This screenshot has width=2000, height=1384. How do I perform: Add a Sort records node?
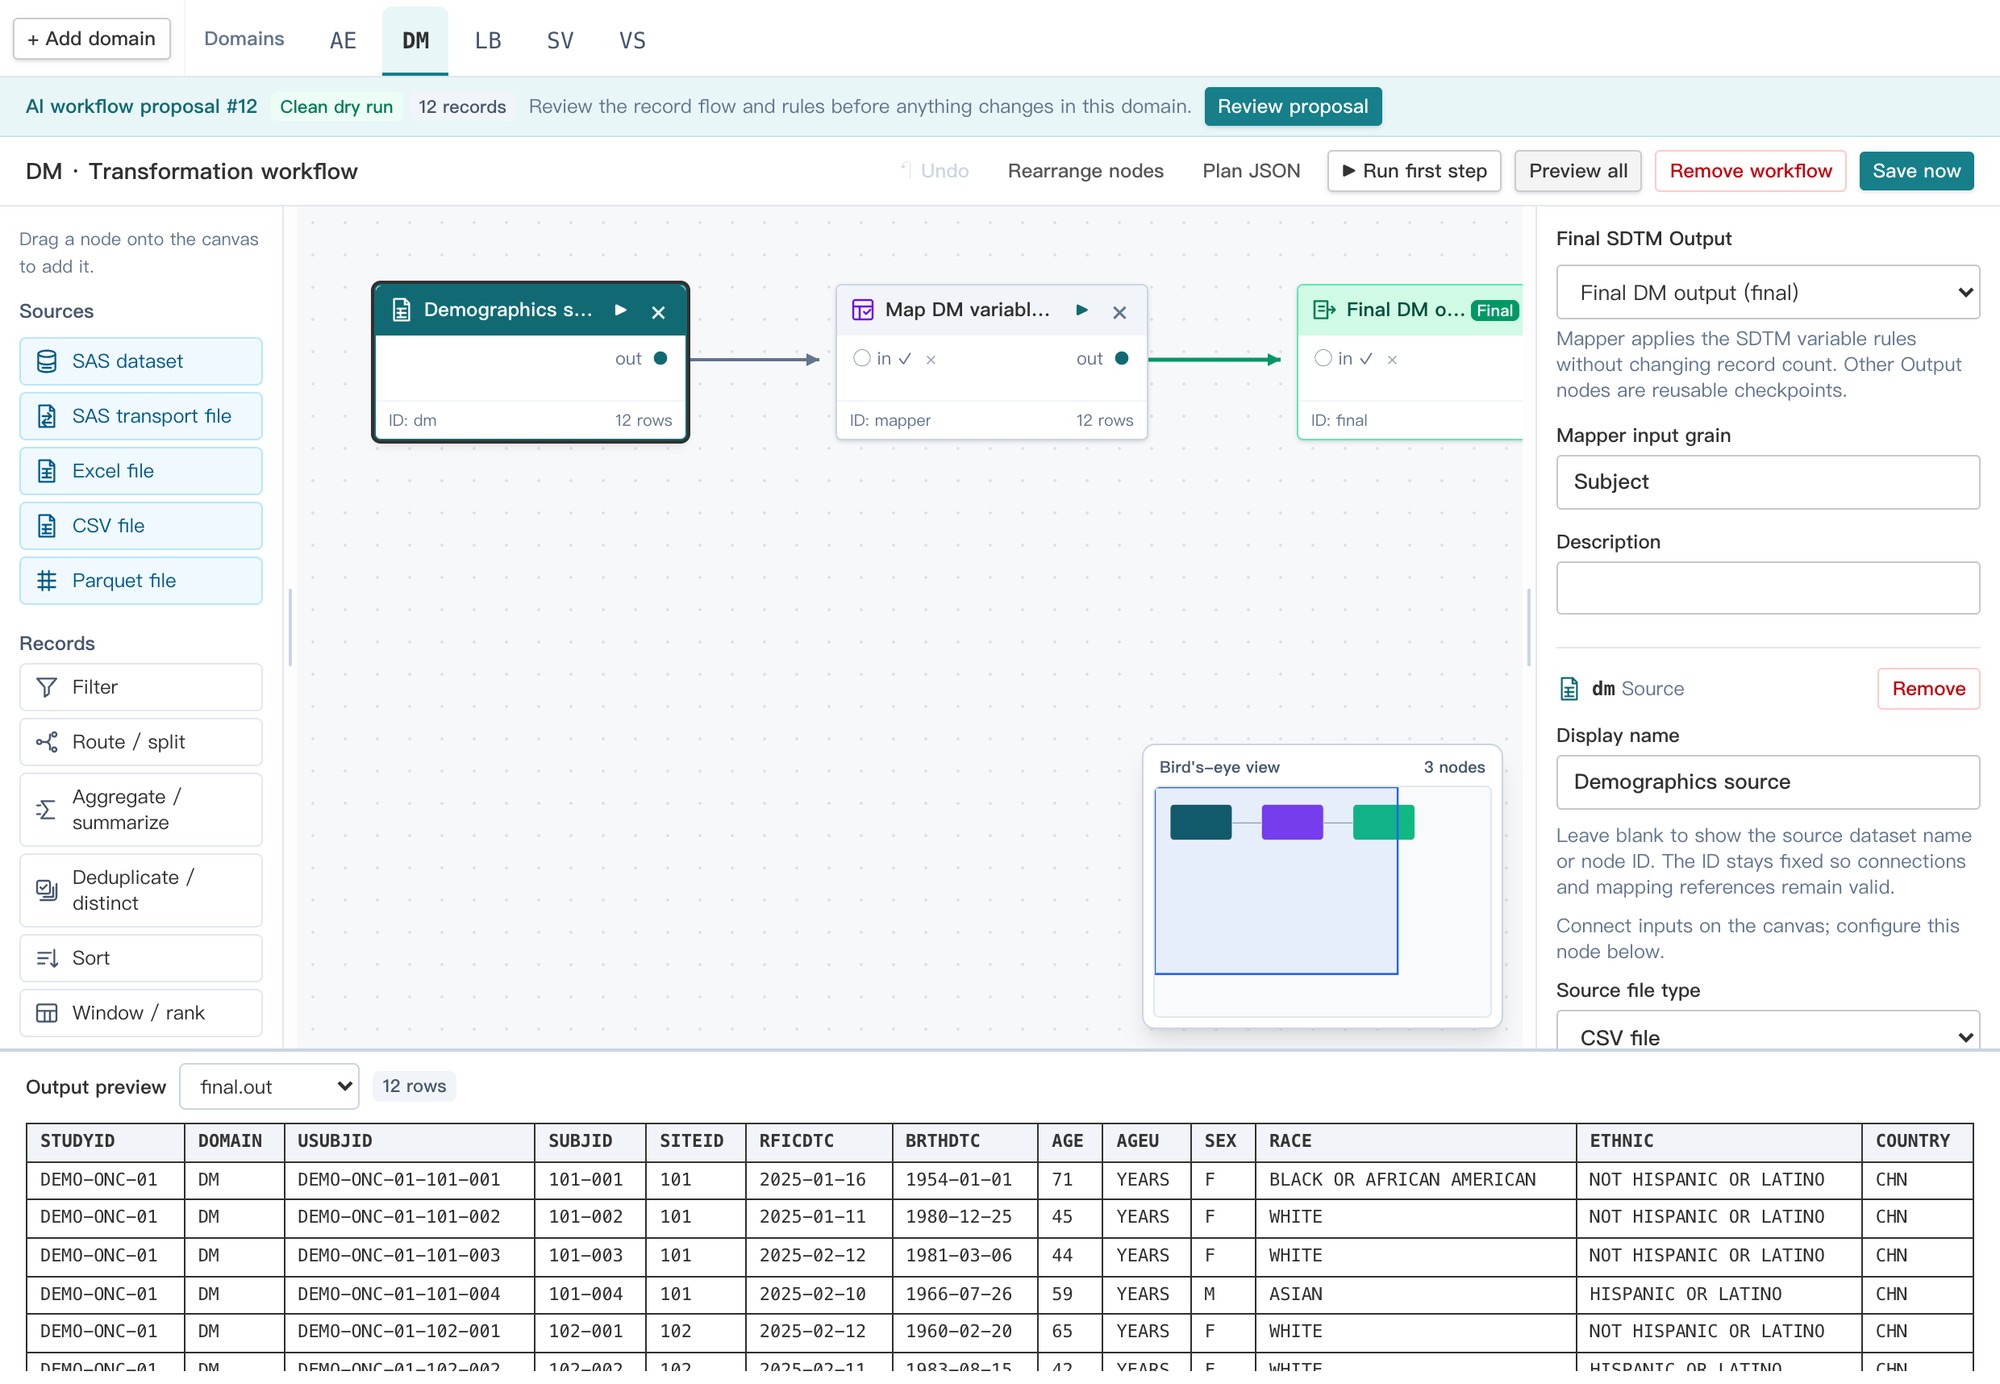(141, 958)
